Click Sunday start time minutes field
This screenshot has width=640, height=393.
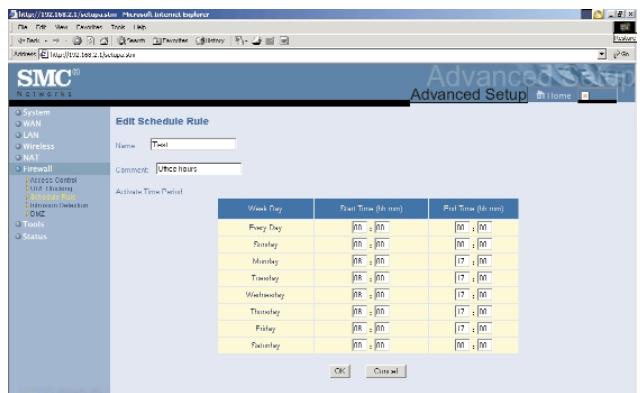click(382, 244)
